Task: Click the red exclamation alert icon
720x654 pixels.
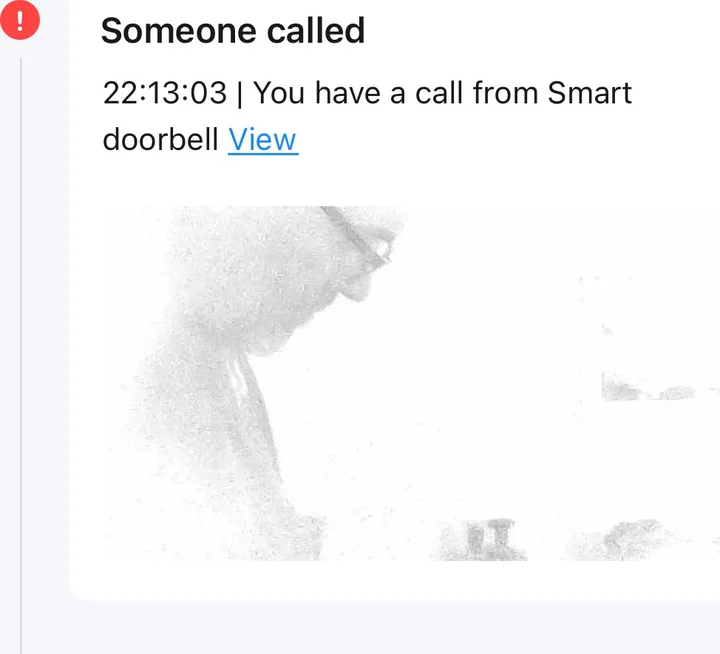Action: 20,21
